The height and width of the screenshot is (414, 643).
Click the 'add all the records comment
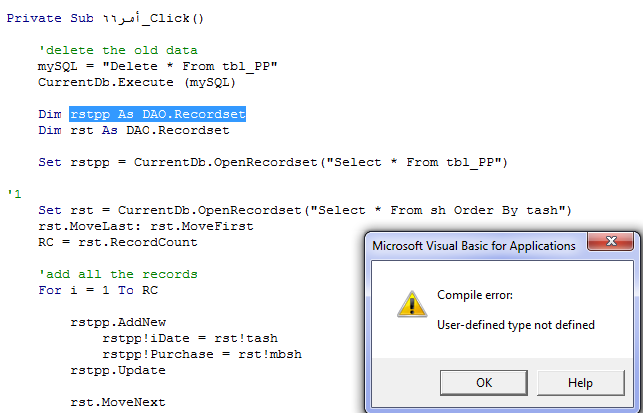tap(118, 274)
